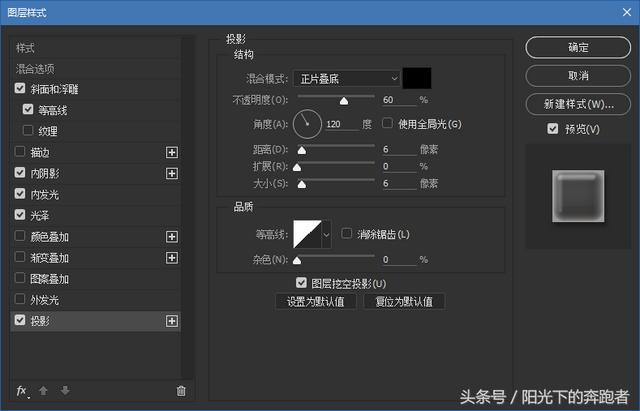Screen dimensions: 640x411
Task: Click the 大小 slider handle
Action: (x=302, y=184)
